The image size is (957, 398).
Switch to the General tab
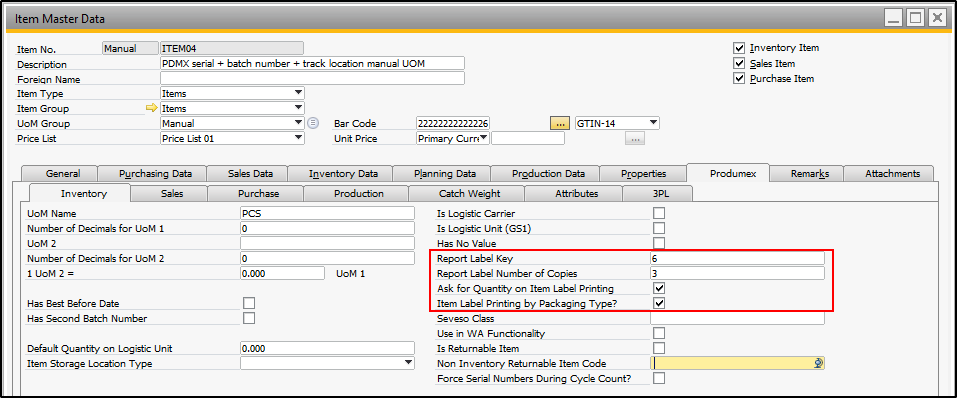[63, 173]
